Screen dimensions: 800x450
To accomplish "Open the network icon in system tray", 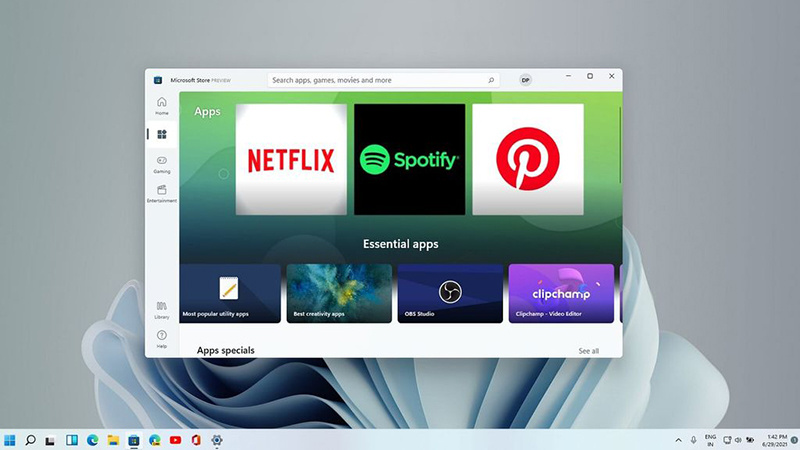I will [x=727, y=440].
